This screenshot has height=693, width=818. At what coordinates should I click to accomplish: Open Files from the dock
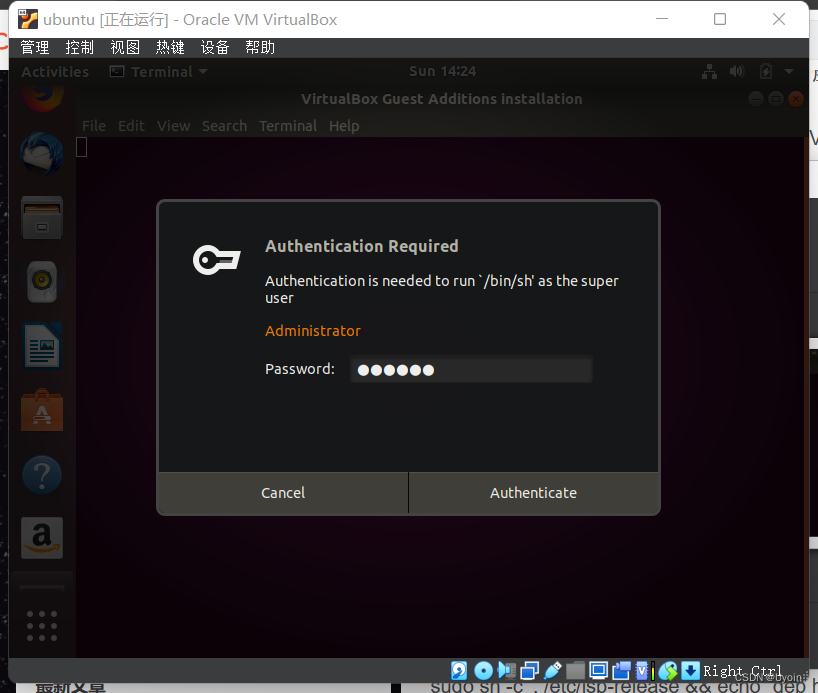pos(42,218)
